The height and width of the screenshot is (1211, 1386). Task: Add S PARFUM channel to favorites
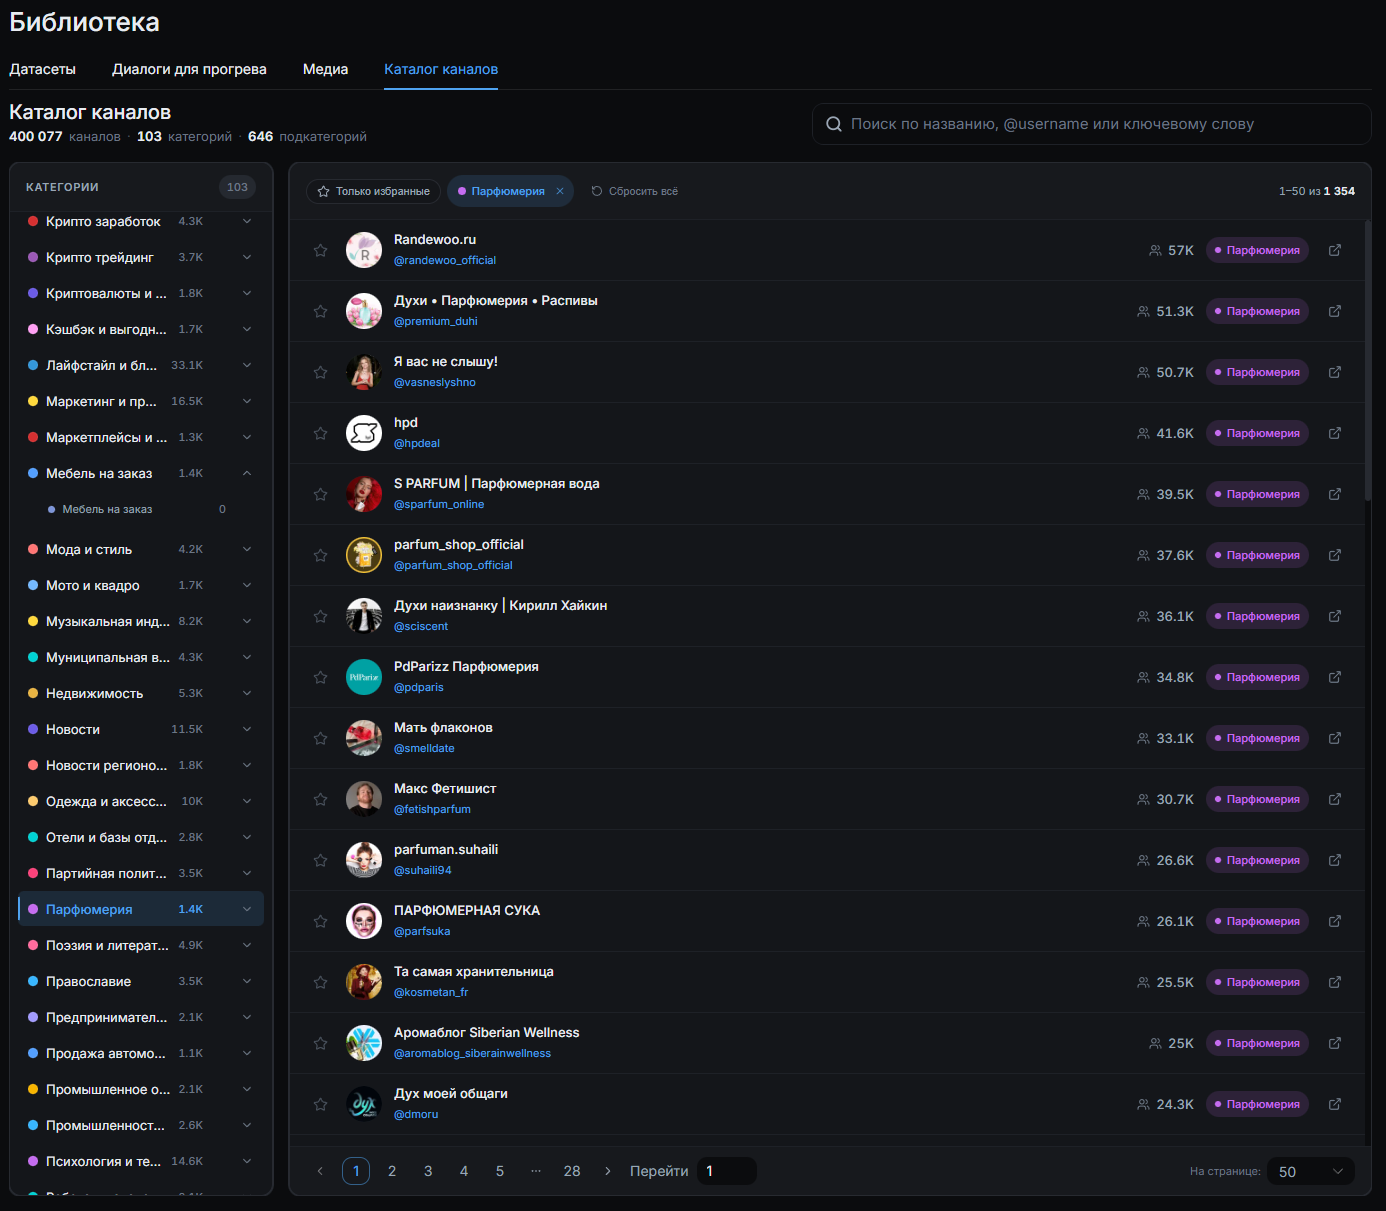tap(320, 494)
